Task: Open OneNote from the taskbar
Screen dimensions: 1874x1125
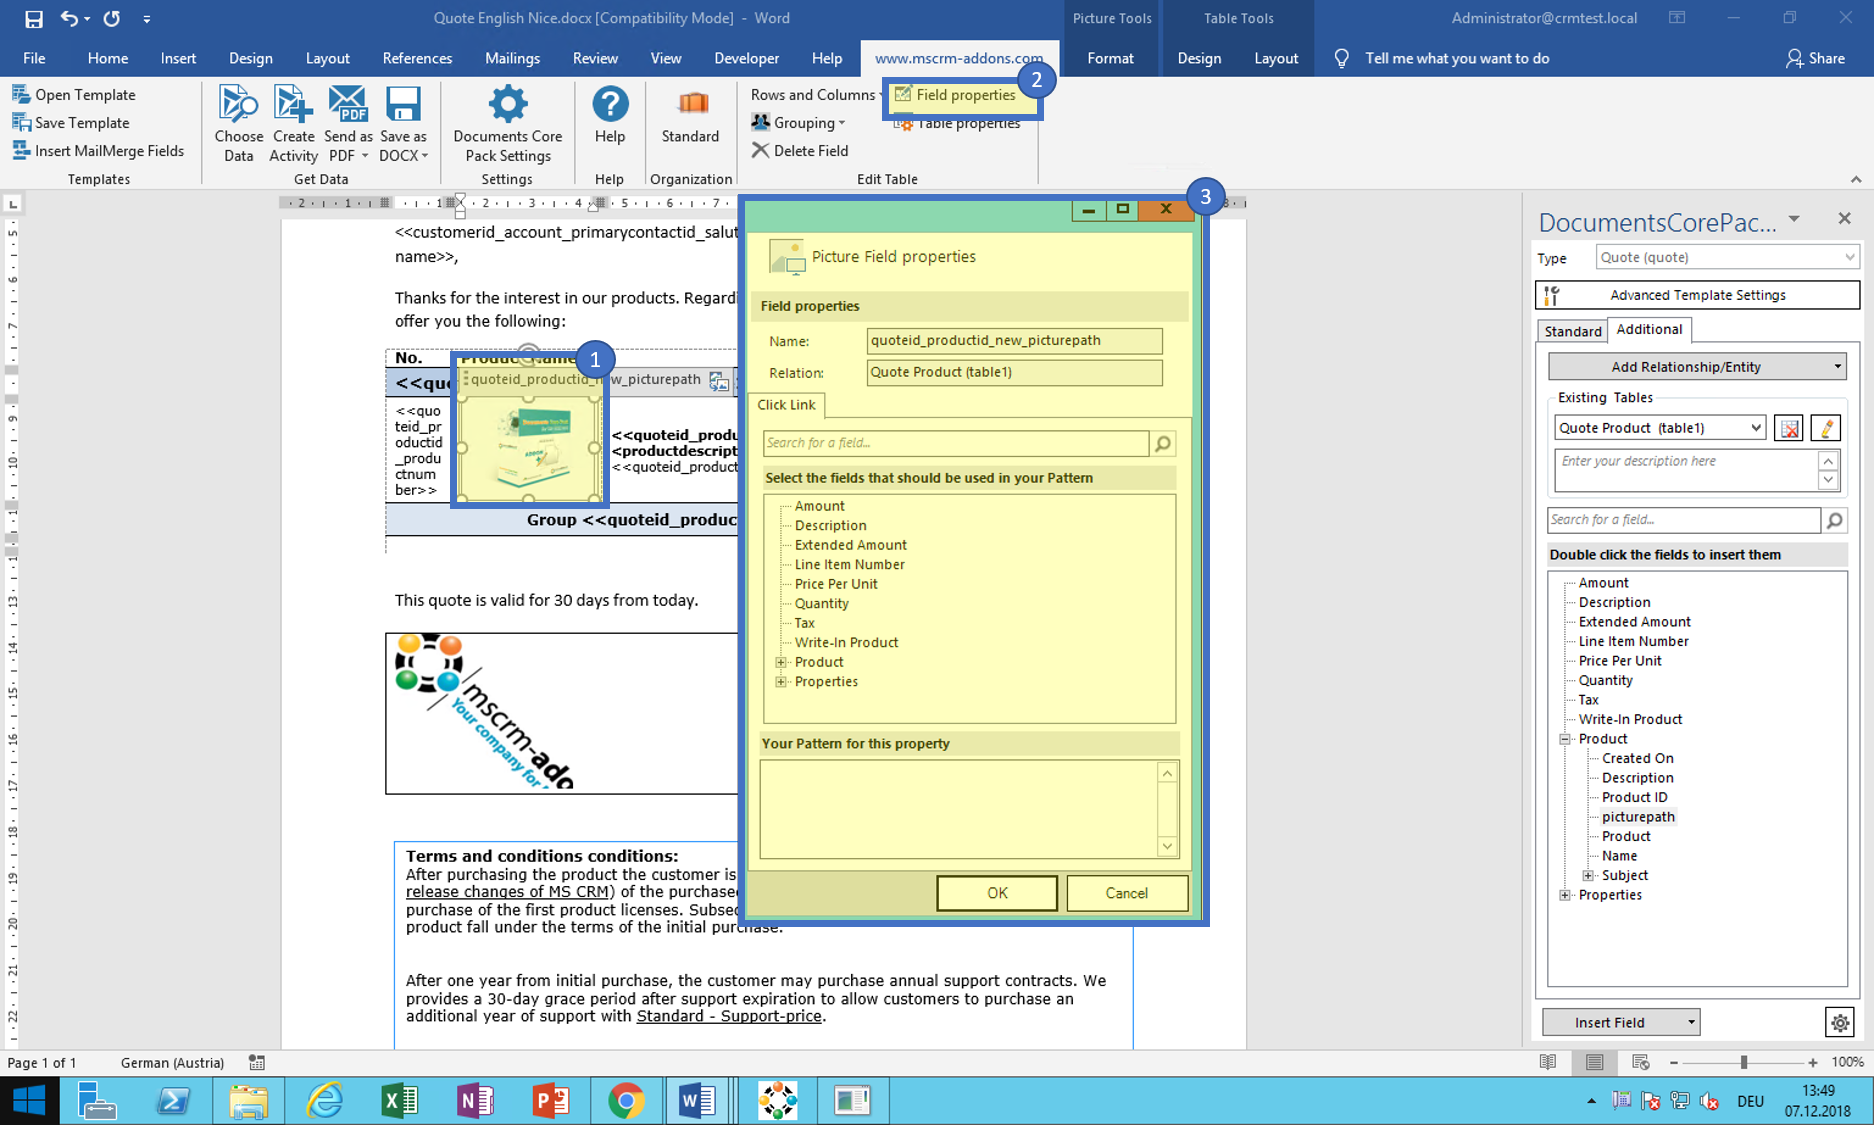Action: (475, 1101)
